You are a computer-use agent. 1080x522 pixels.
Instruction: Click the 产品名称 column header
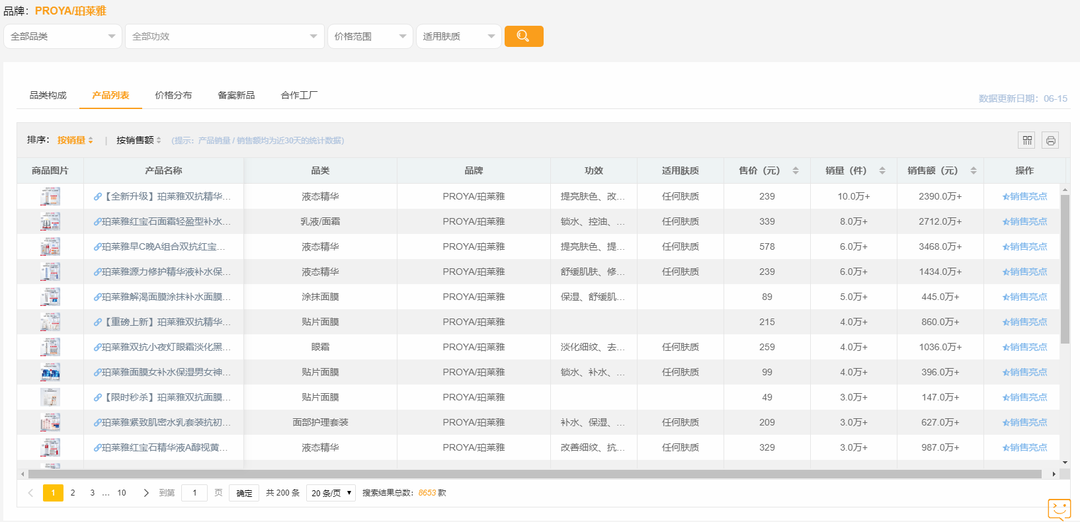(164, 171)
